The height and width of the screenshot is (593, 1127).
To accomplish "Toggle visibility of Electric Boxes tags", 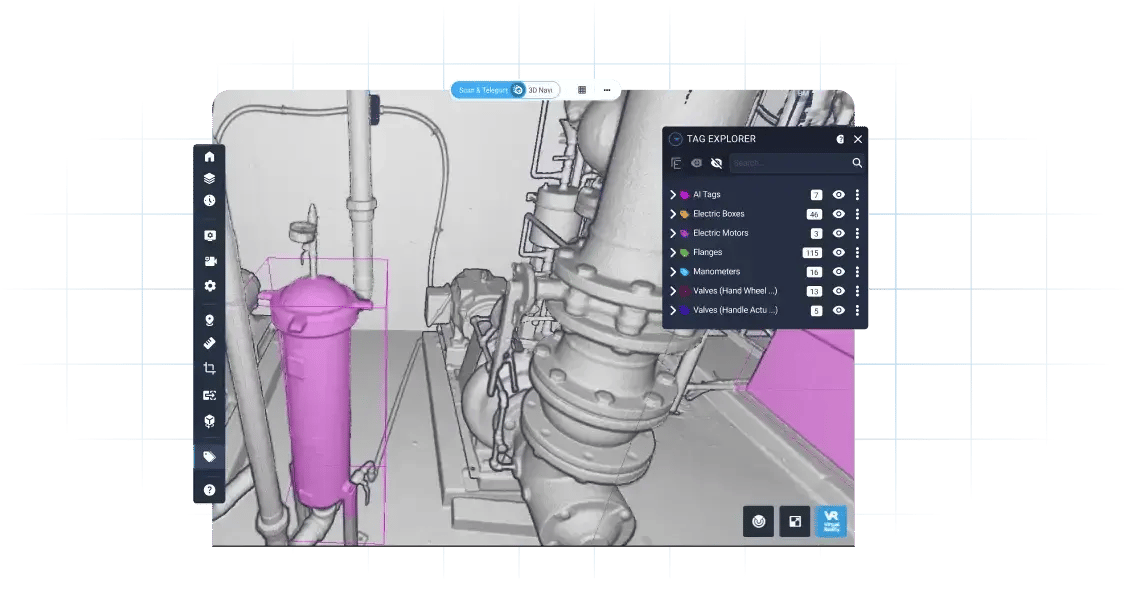I will pyautogui.click(x=838, y=214).
